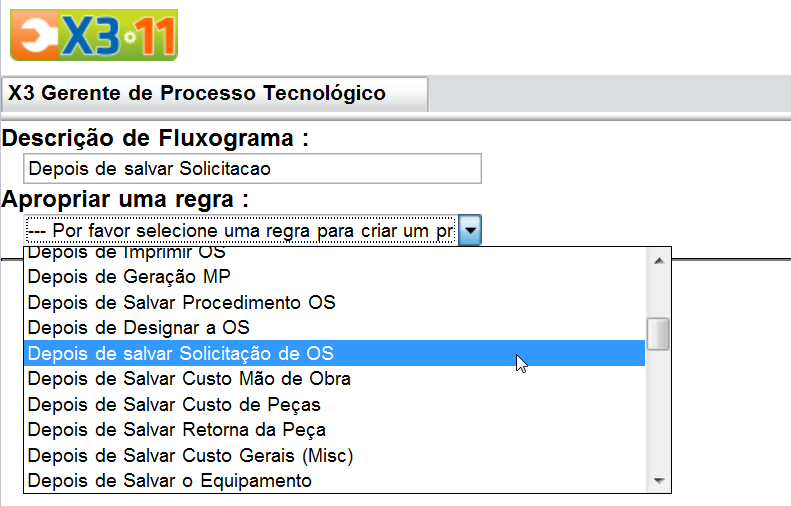Click the list scrollbar down arrow

click(658, 480)
